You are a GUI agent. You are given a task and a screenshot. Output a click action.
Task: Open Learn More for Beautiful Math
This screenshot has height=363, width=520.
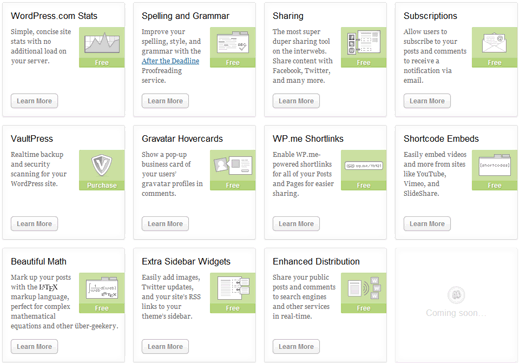34,347
